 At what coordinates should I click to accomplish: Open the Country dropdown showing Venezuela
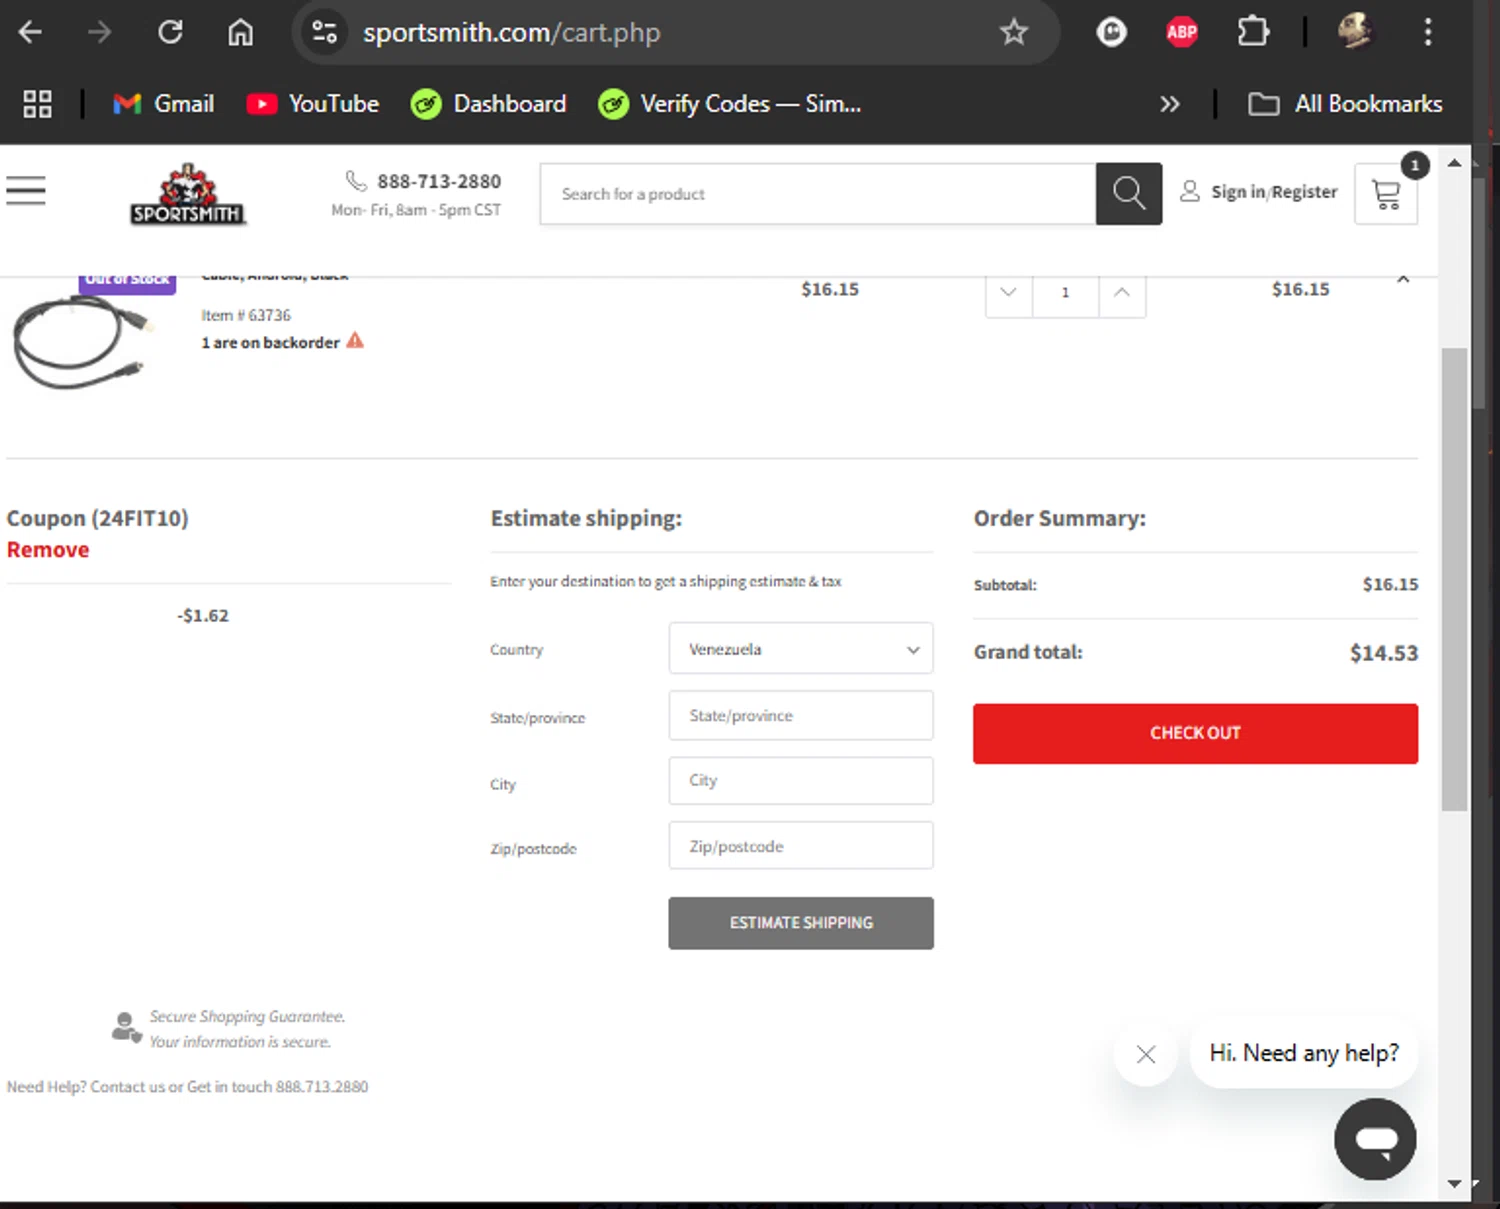(x=801, y=649)
